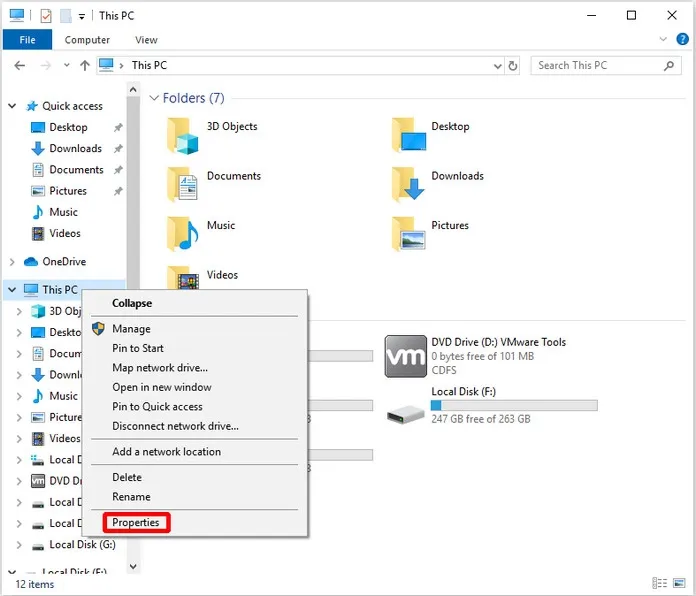Click the New folder quick access toolbar icon

click(x=66, y=16)
